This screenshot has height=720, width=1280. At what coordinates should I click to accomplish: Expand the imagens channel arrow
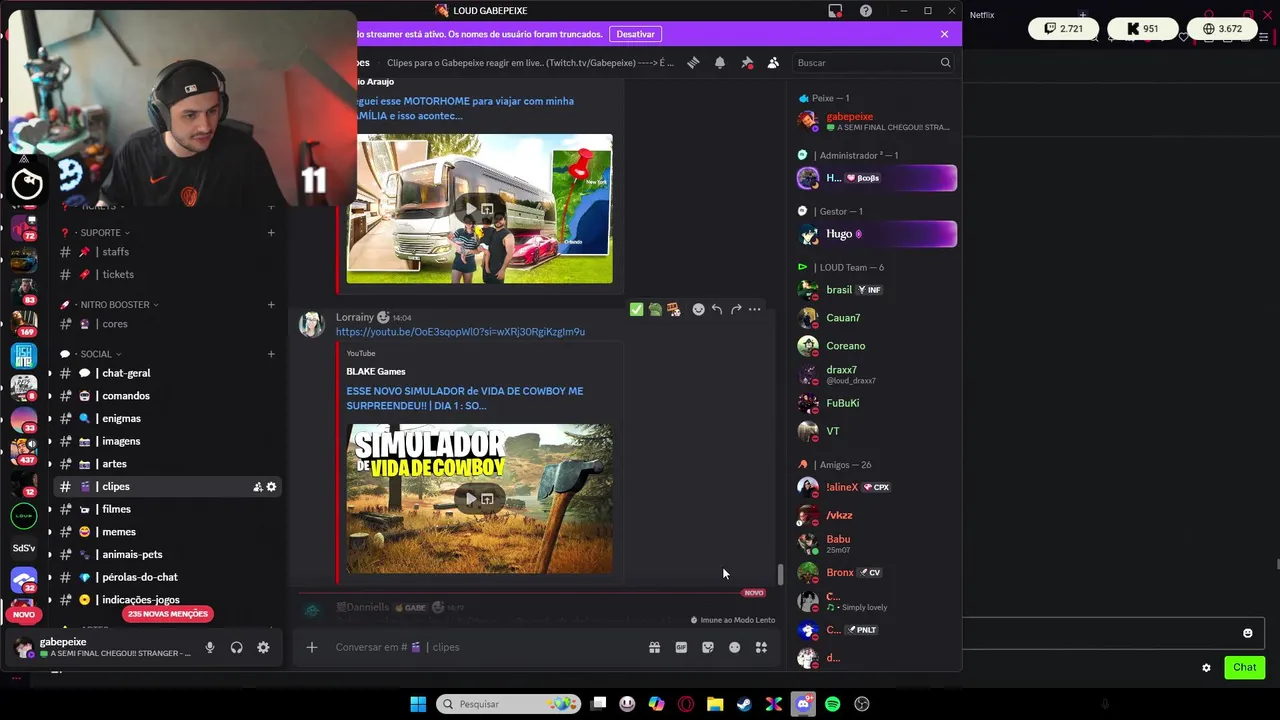[50, 441]
